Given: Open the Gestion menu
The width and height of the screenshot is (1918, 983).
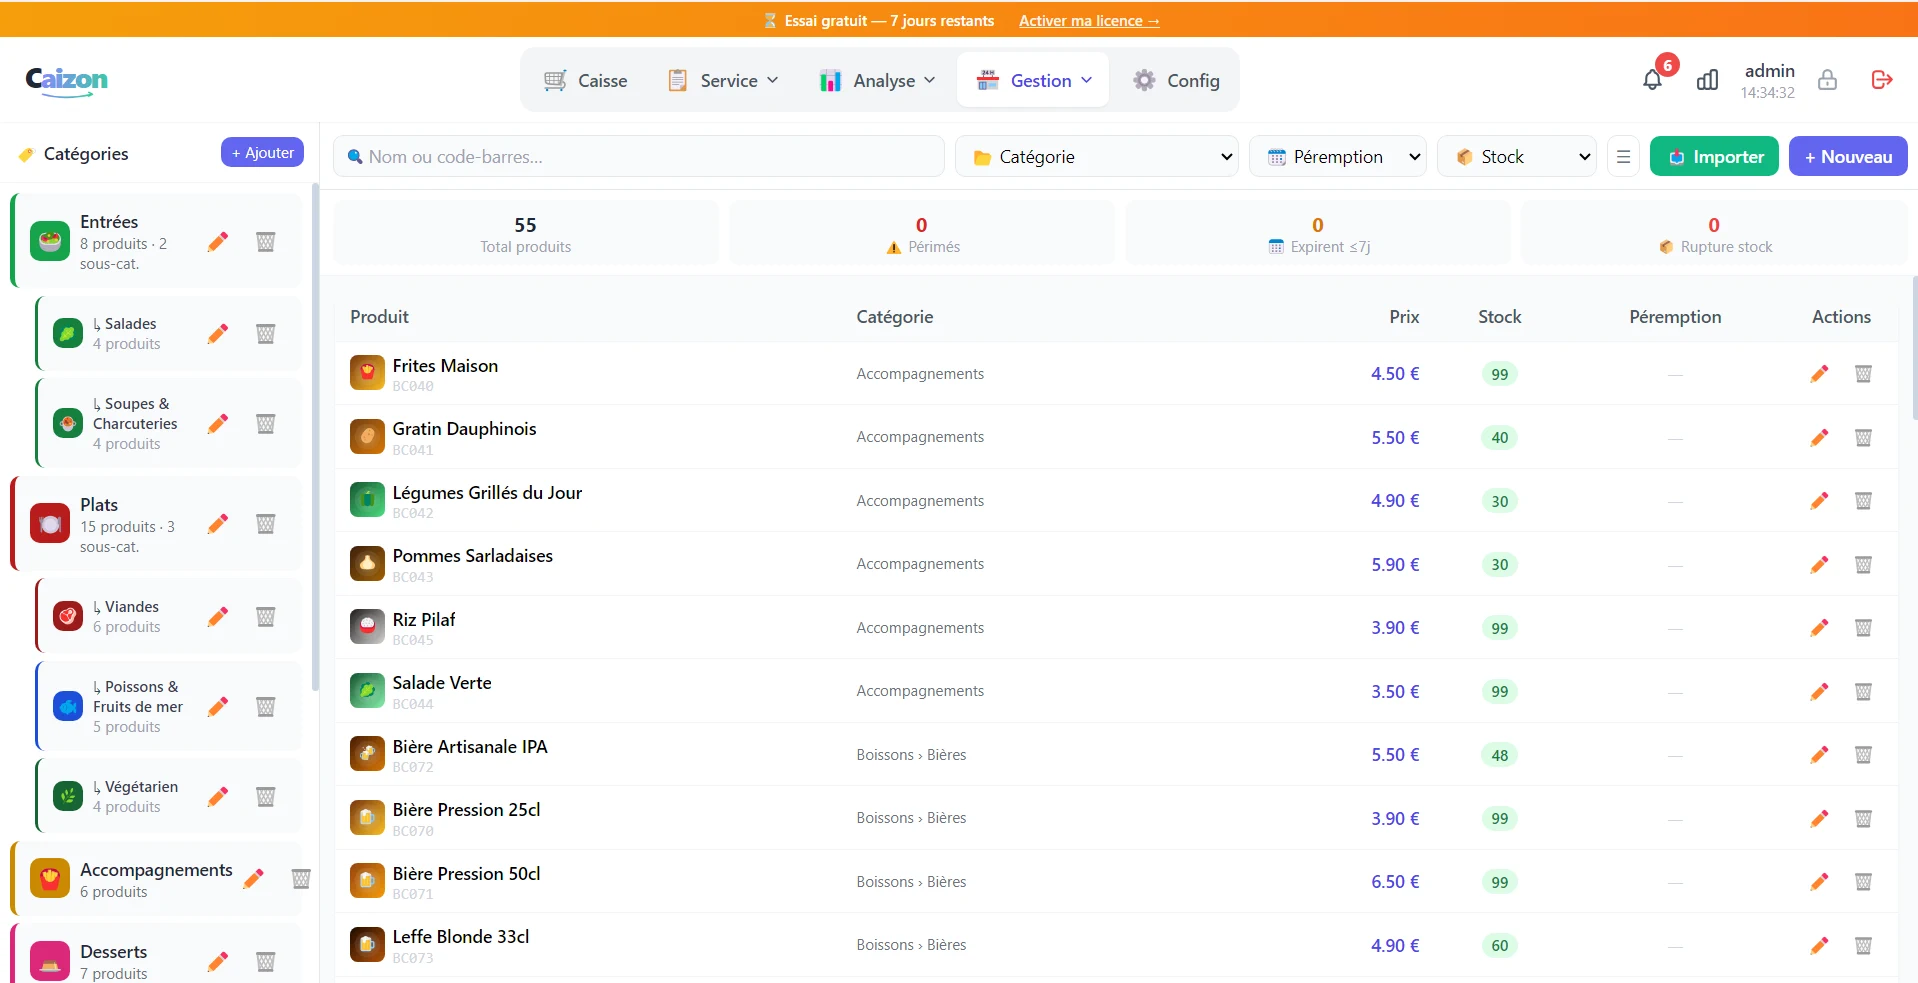Looking at the screenshot, I should pos(1033,80).
